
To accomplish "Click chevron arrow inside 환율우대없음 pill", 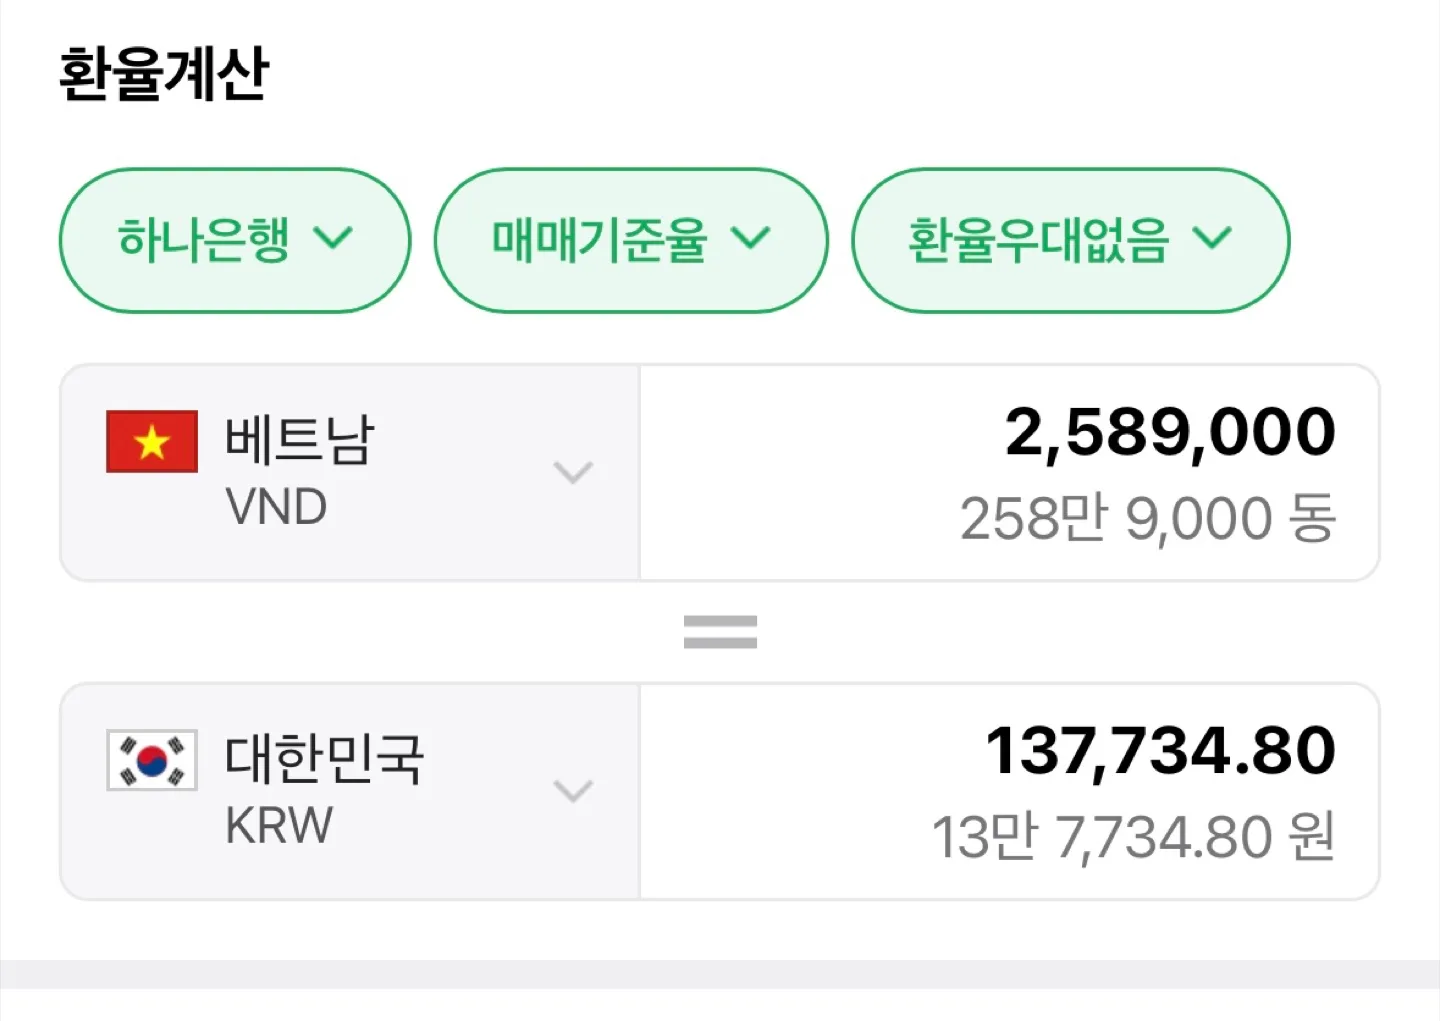I will pyautogui.click(x=1212, y=238).
